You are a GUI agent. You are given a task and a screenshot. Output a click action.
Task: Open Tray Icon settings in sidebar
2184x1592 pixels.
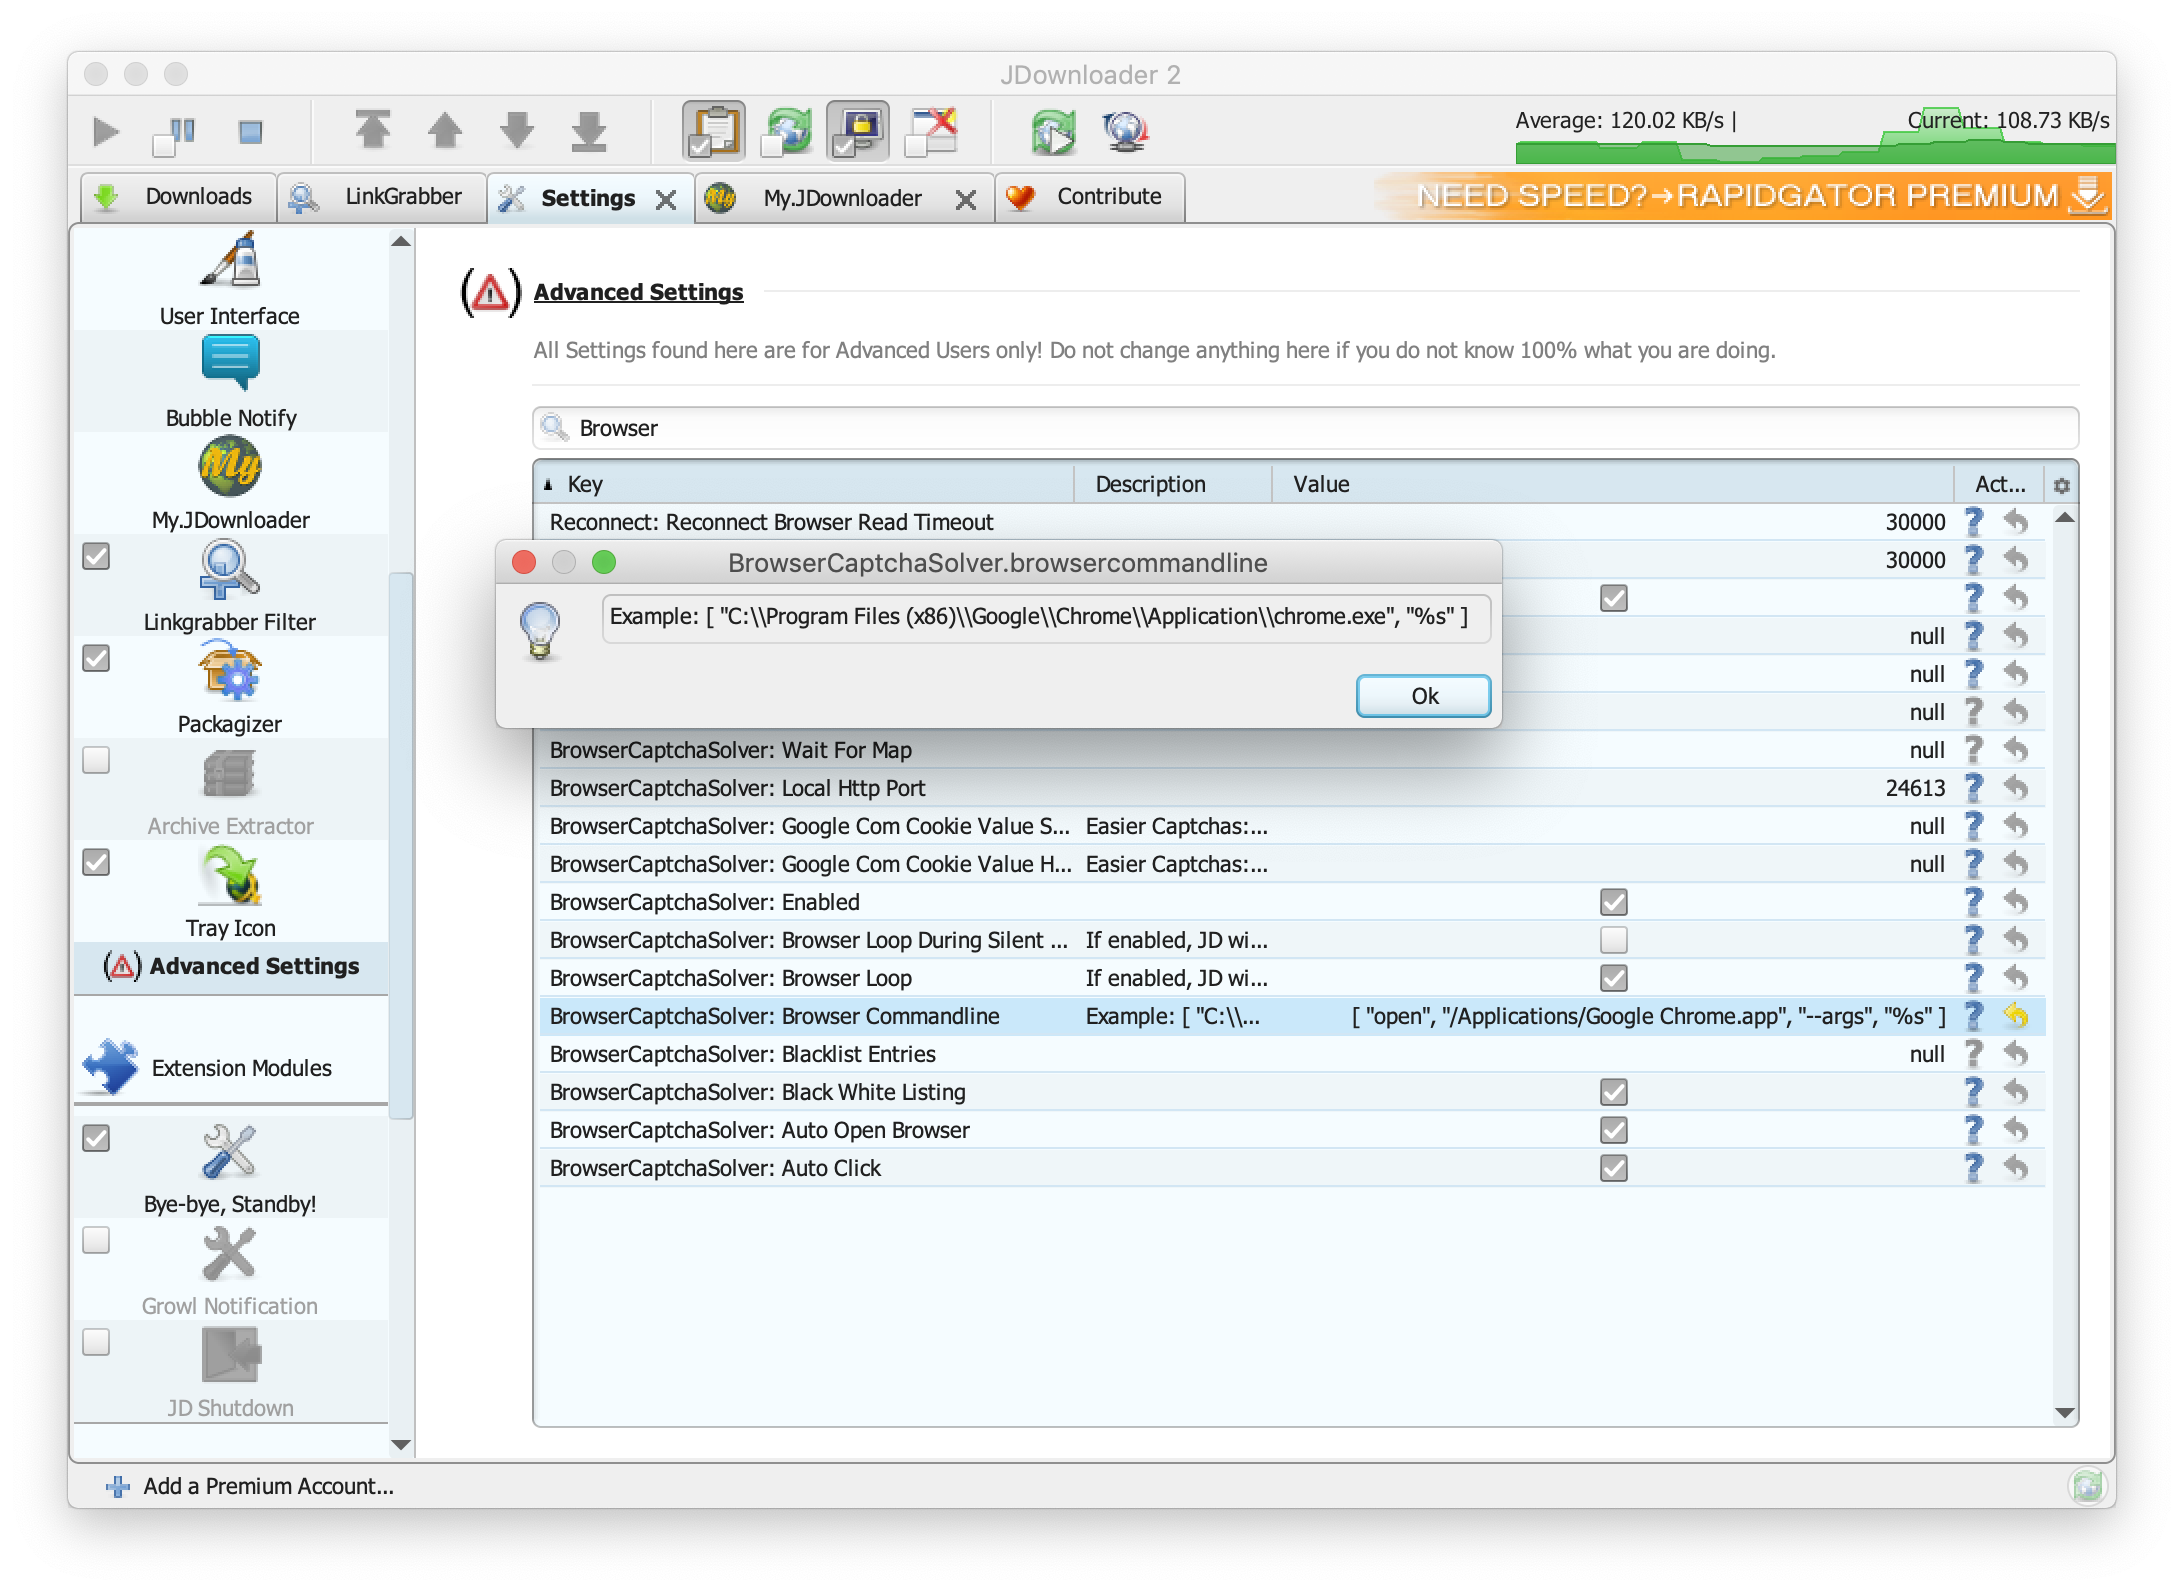point(230,892)
